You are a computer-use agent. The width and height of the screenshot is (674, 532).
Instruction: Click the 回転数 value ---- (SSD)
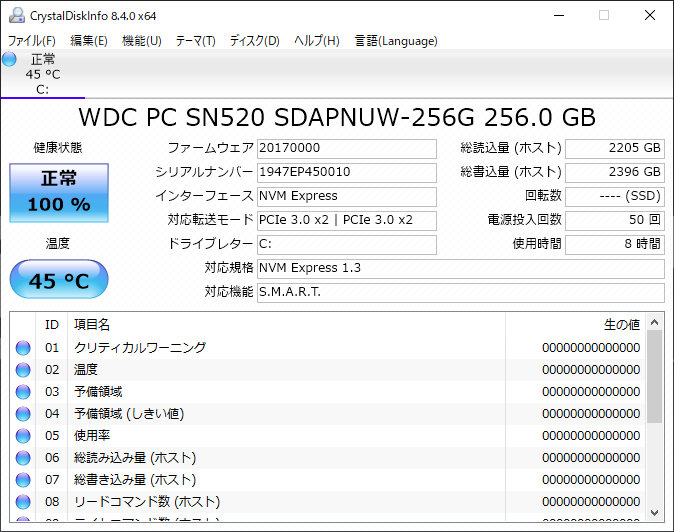[615, 197]
